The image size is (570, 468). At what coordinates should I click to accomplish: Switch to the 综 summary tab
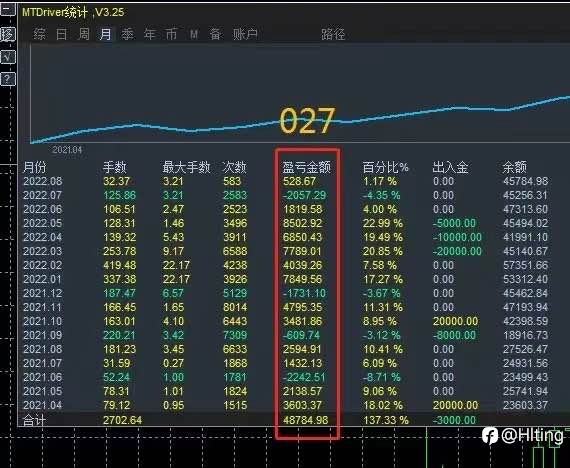pyautogui.click(x=39, y=34)
